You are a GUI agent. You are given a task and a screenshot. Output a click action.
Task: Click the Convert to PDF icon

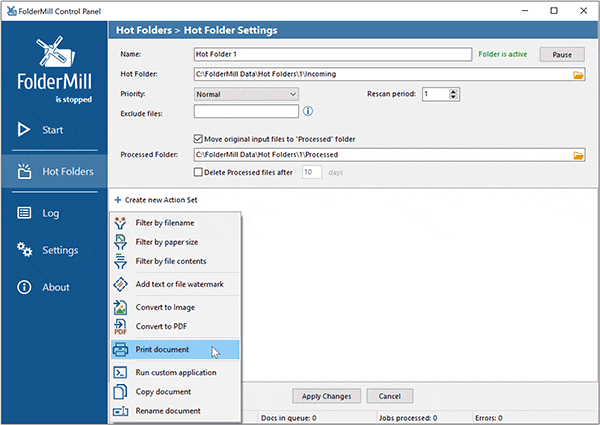(120, 327)
